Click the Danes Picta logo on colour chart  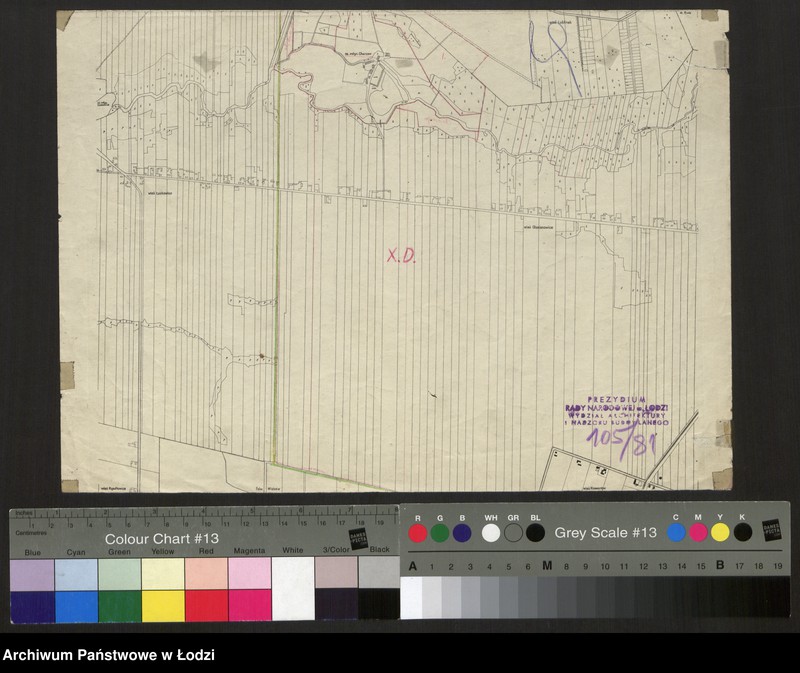pyautogui.click(x=358, y=538)
